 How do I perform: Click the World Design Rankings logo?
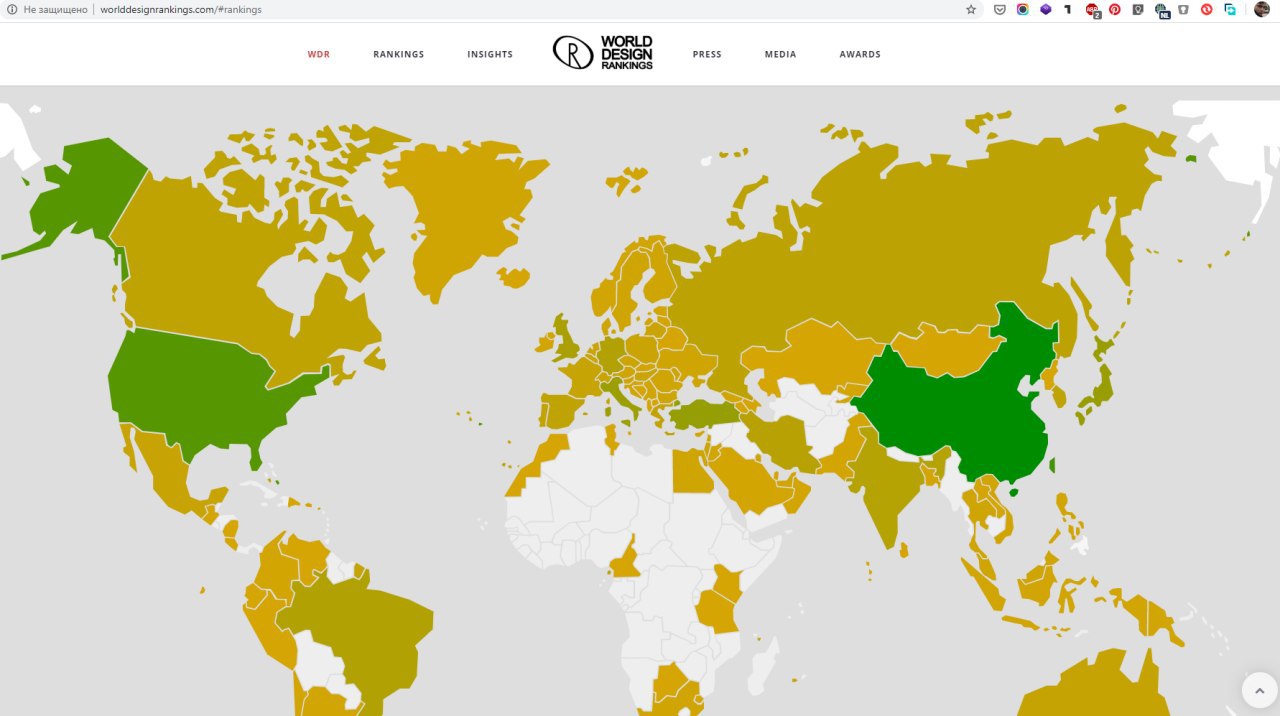pos(603,53)
